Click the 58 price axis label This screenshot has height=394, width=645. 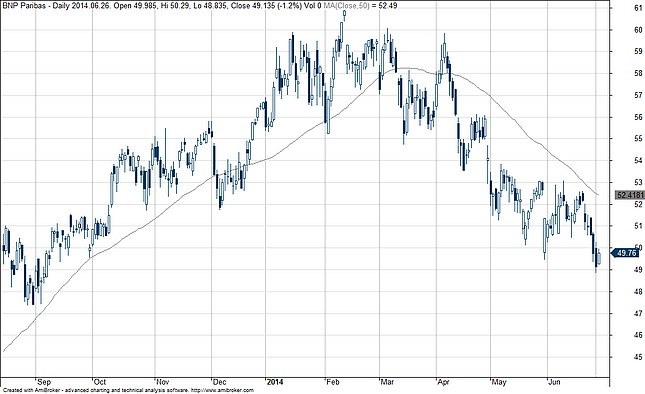pyautogui.click(x=638, y=73)
